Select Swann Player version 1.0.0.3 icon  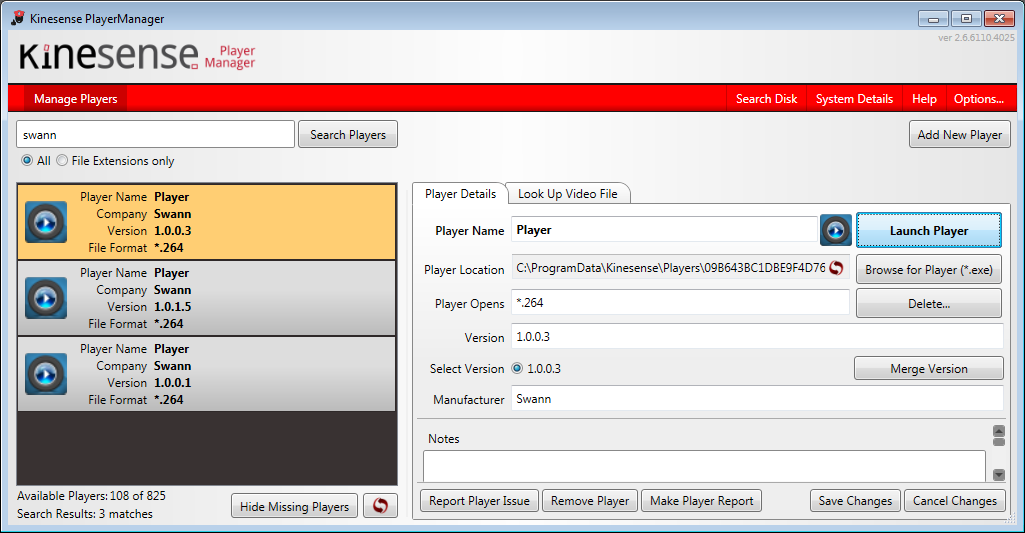tap(46, 222)
